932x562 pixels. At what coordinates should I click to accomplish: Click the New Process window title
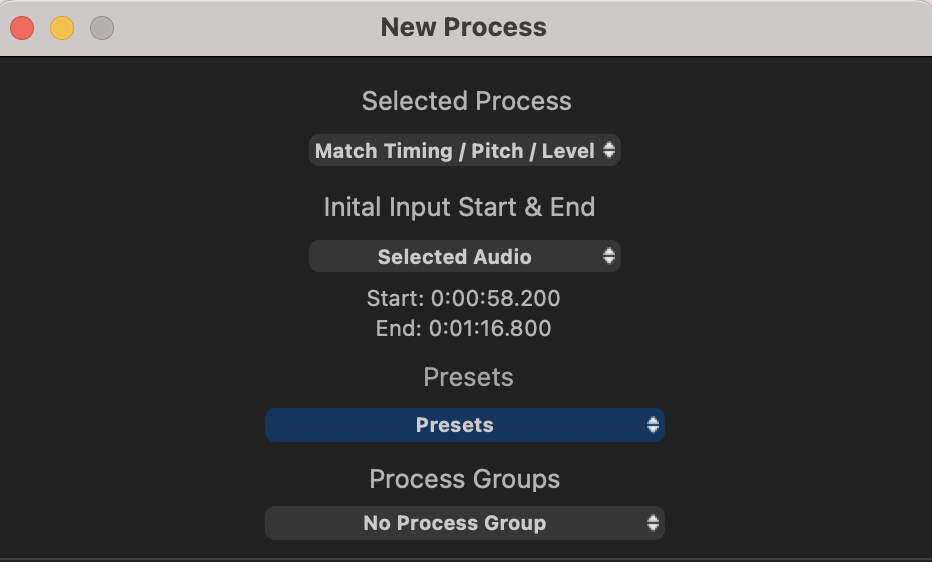tap(464, 27)
